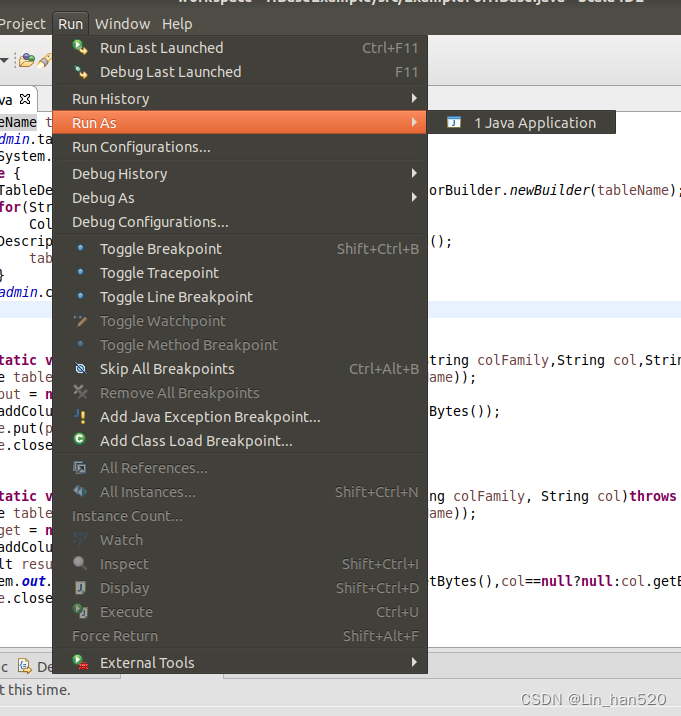The width and height of the screenshot is (681, 716).
Task: Select External Tools menu entry
Action: [240, 663]
